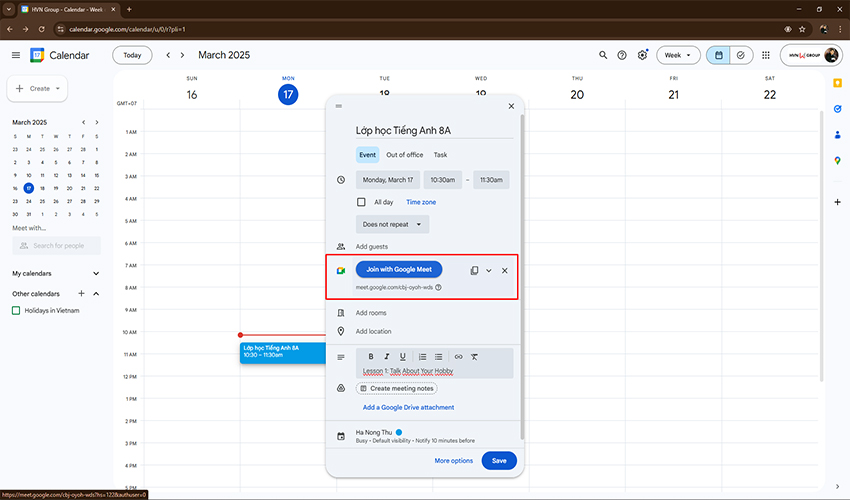Collapse the Other calendars section

96,293
